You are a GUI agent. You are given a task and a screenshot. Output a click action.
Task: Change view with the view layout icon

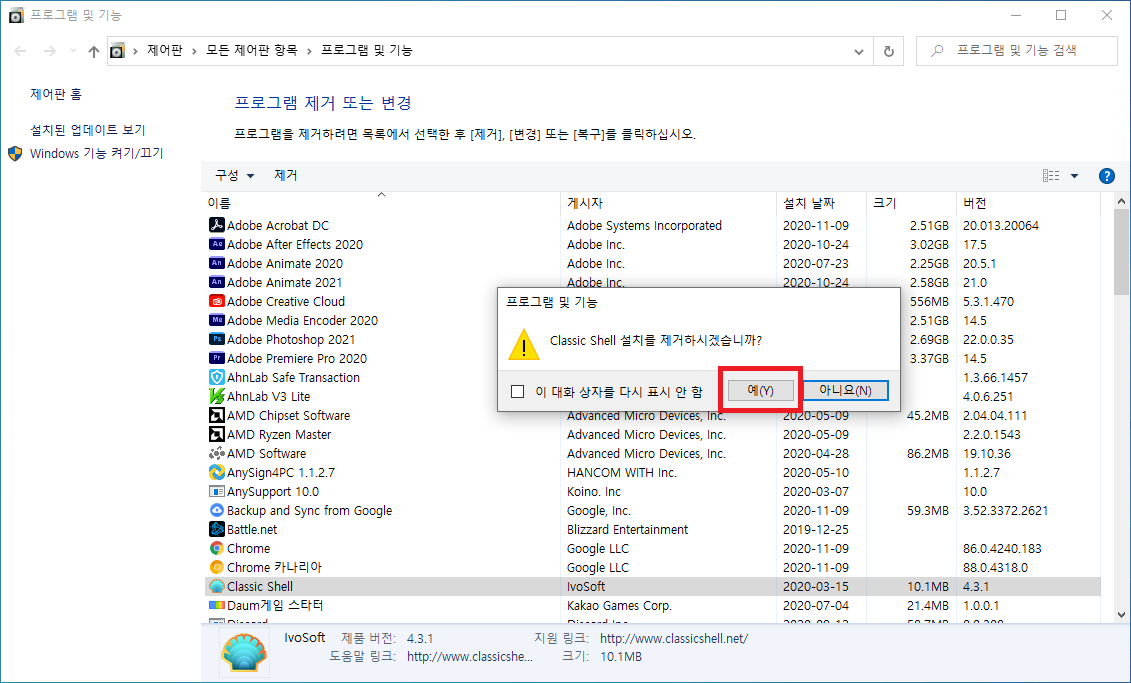[x=1051, y=176]
